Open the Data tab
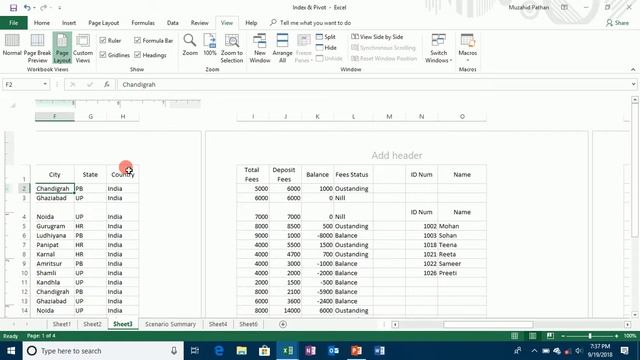 173,23
